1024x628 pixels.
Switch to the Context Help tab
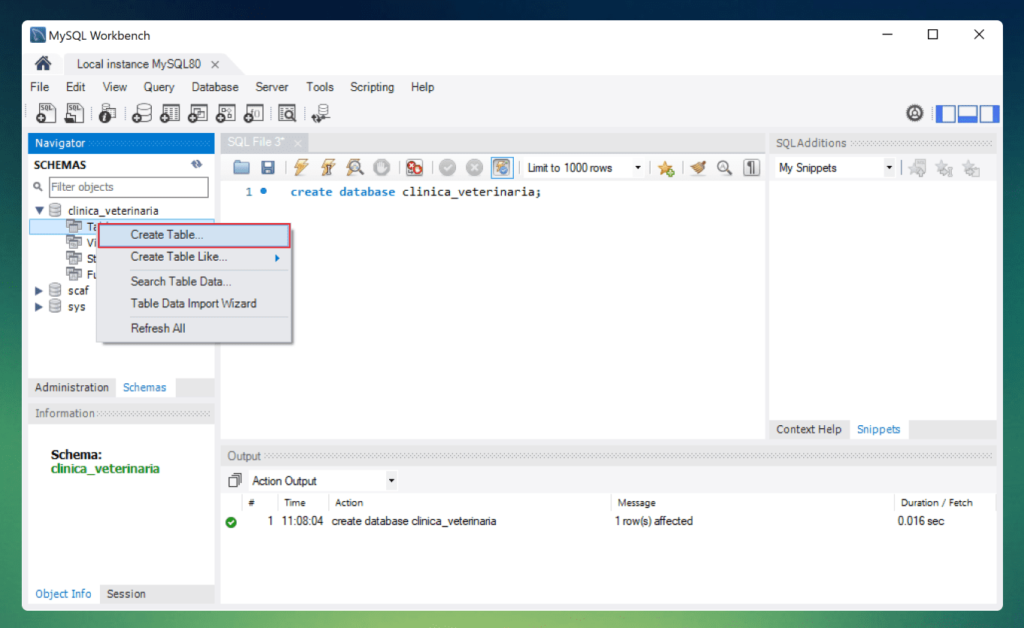pos(808,429)
